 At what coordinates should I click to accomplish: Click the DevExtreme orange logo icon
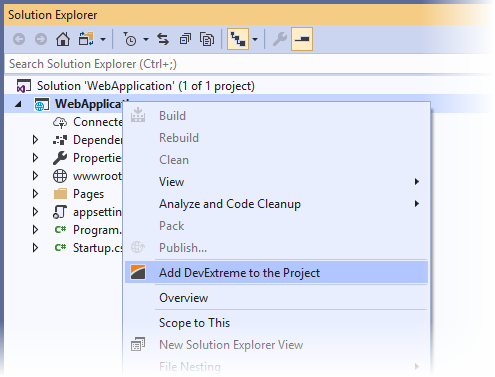138,272
